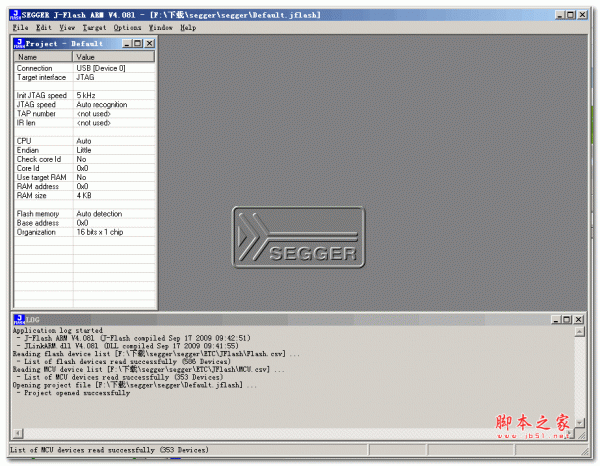Image resolution: width=600 pixels, height=466 pixels.
Task: Minimize the LOG window
Action: tap(556, 319)
